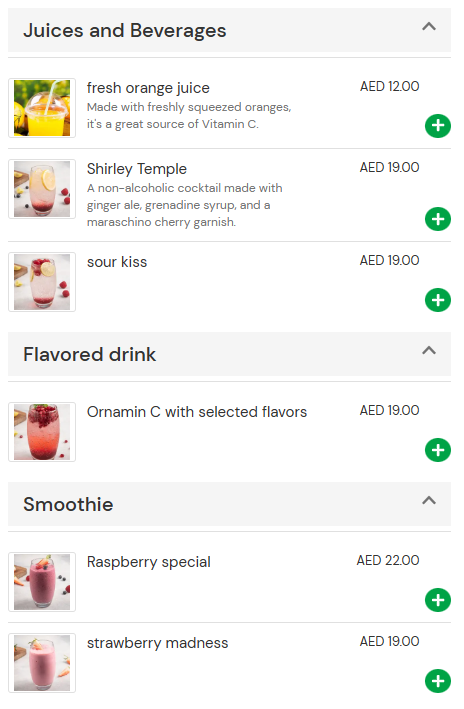The width and height of the screenshot is (464, 709).
Task: Open the Shirley Temple drink photo
Action: [x=42, y=189]
